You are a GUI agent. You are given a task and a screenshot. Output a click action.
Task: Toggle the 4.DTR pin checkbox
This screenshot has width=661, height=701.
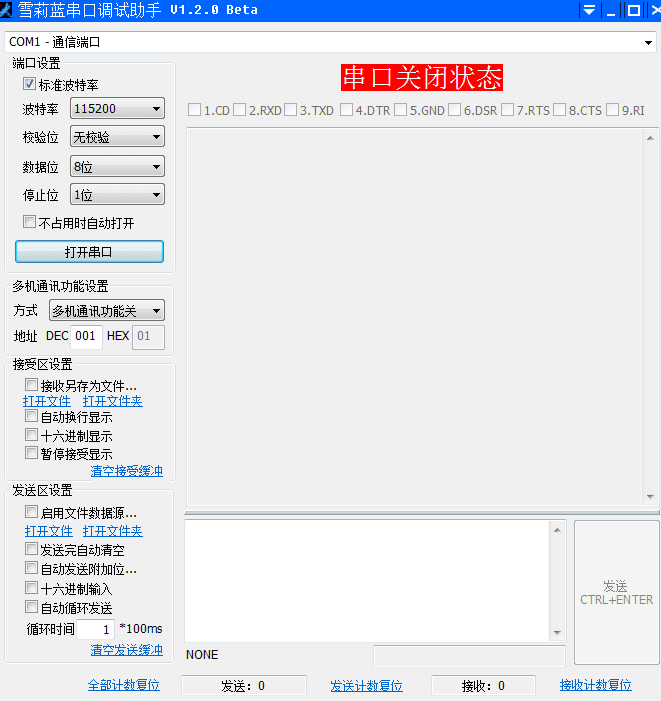click(346, 110)
